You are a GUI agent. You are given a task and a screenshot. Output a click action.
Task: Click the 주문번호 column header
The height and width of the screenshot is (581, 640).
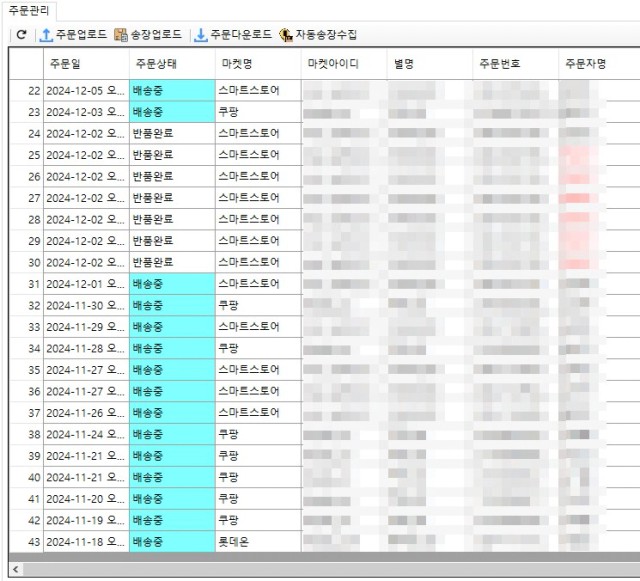[x=498, y=63]
